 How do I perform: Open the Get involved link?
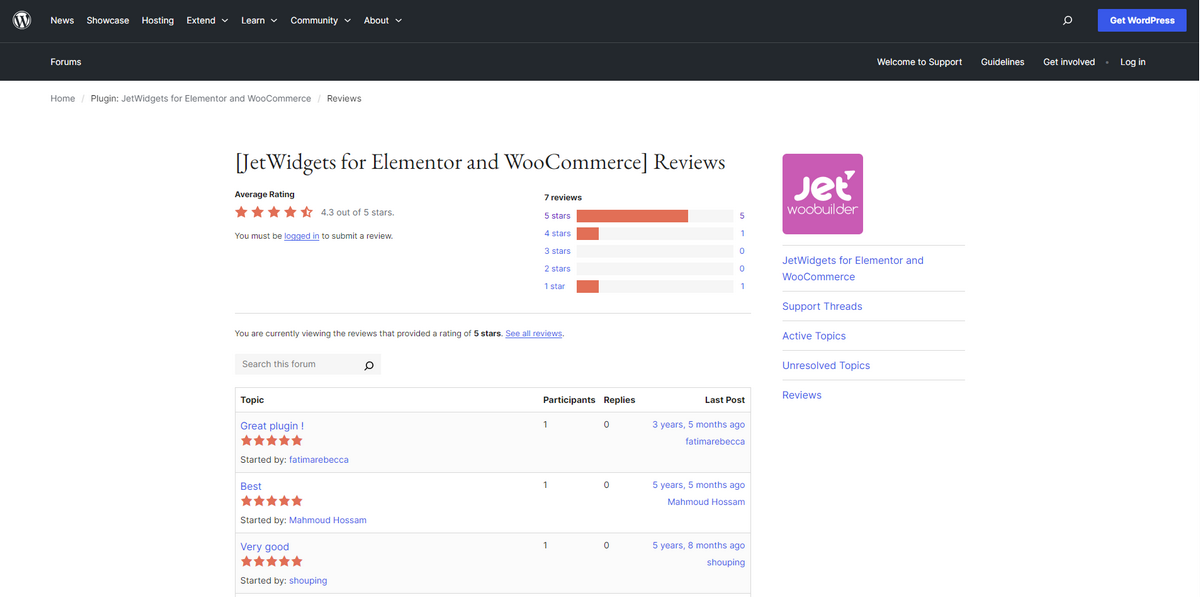[x=1069, y=62]
